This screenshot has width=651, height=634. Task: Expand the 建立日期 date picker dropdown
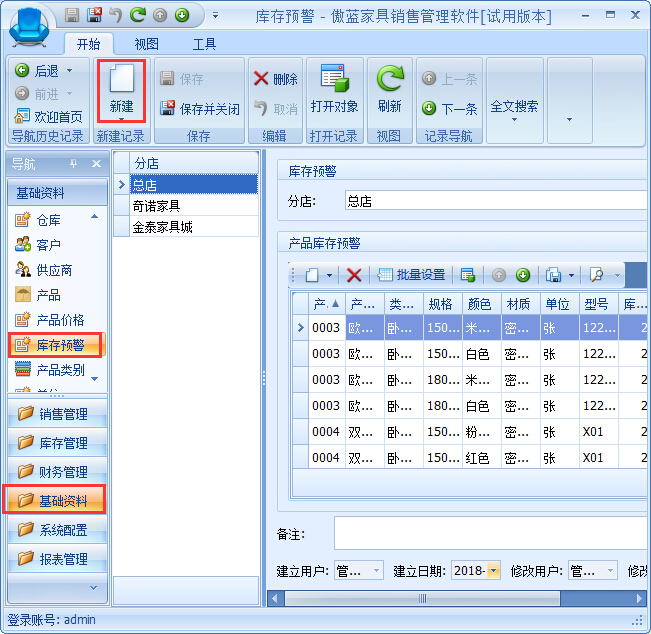point(493,571)
